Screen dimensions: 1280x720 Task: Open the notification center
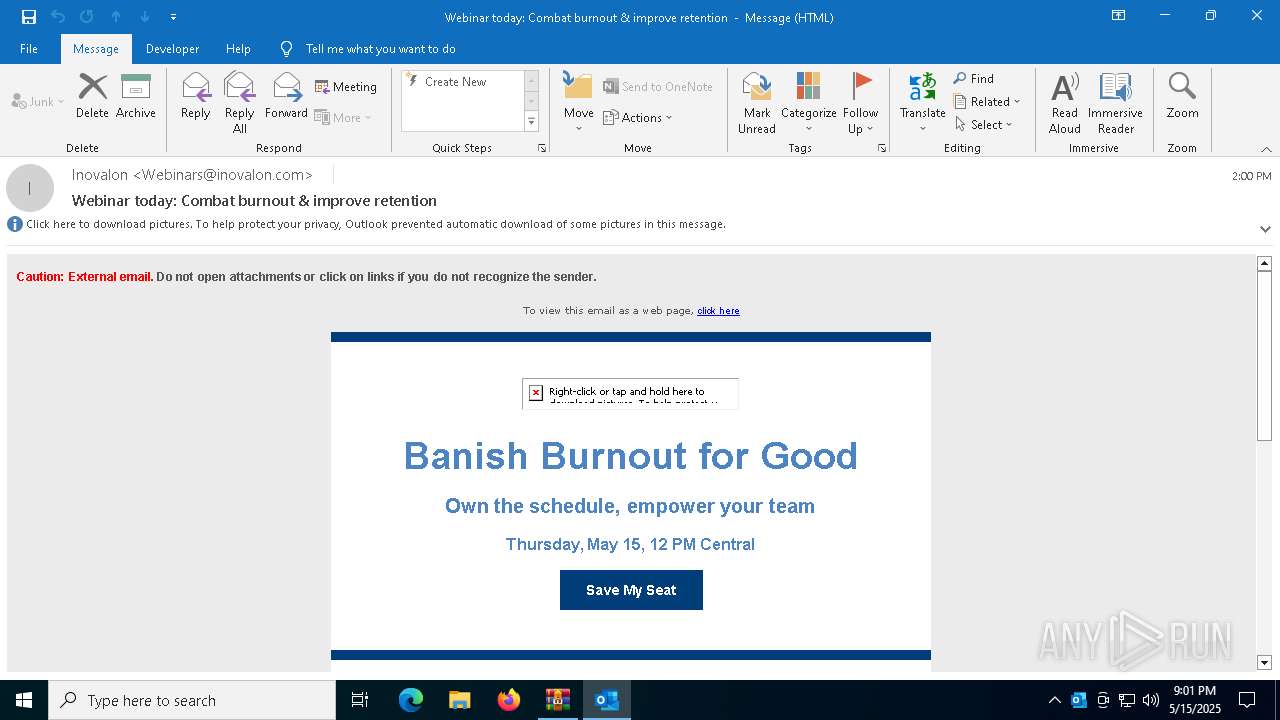tap(1247, 700)
